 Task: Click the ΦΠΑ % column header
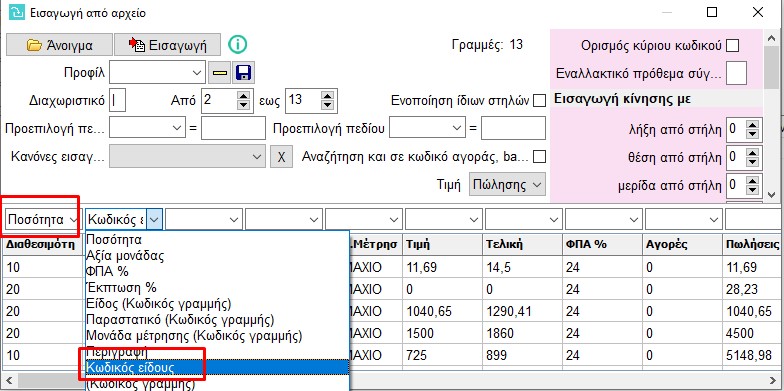coord(602,244)
